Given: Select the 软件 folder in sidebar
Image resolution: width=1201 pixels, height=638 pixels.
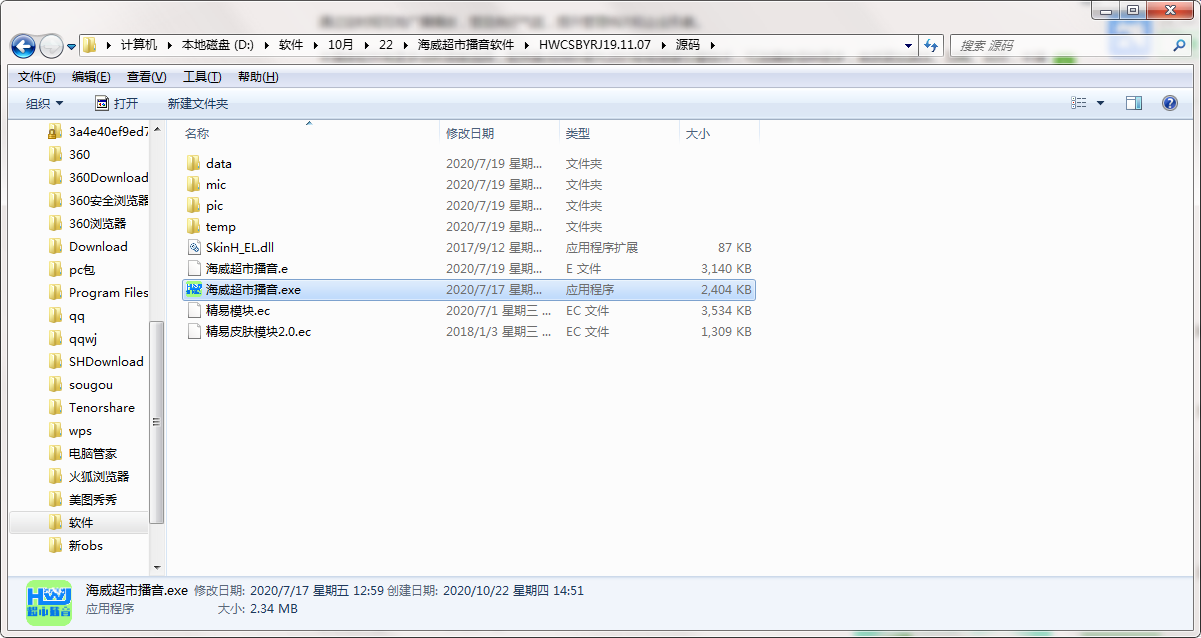Looking at the screenshot, I should (78, 522).
